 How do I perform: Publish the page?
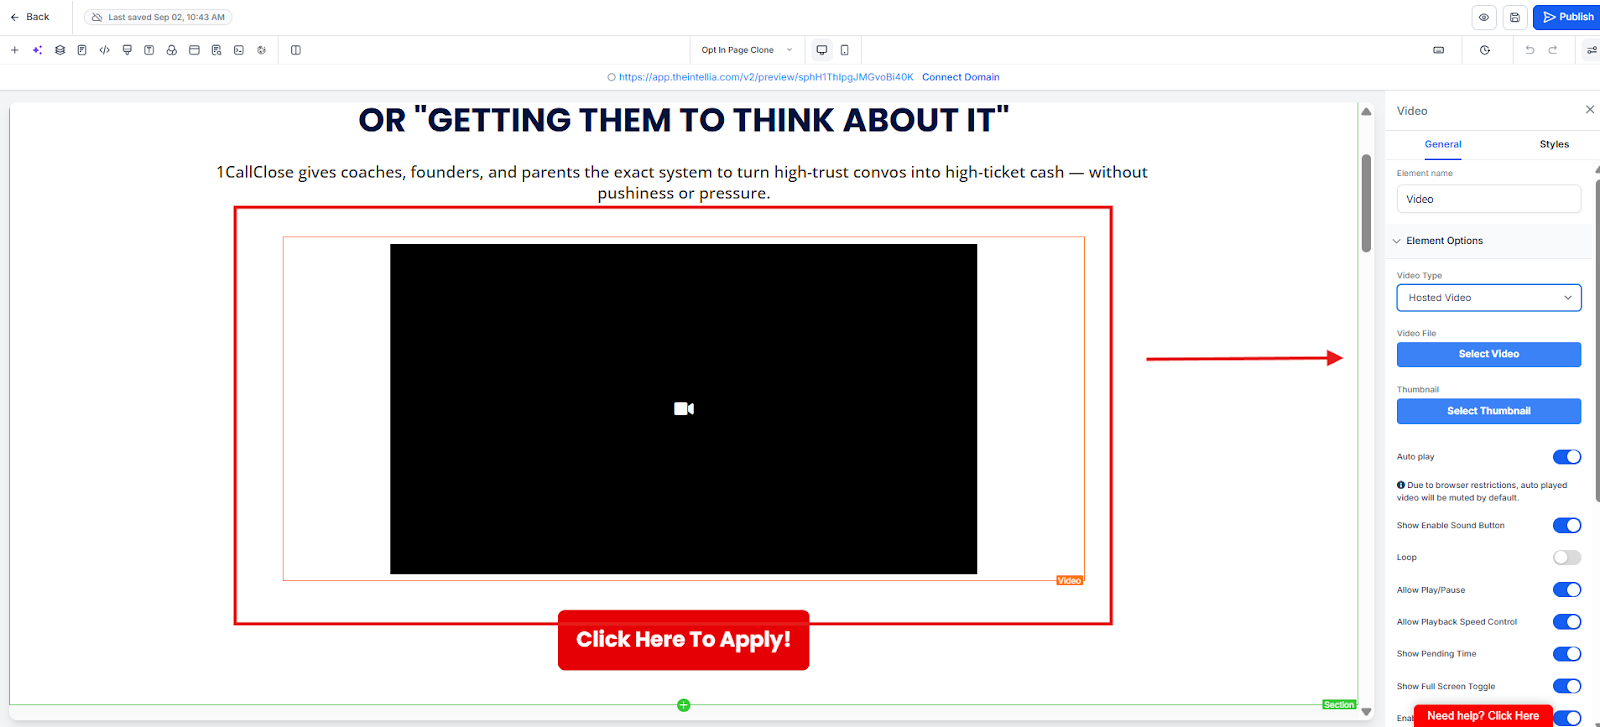click(x=1568, y=17)
